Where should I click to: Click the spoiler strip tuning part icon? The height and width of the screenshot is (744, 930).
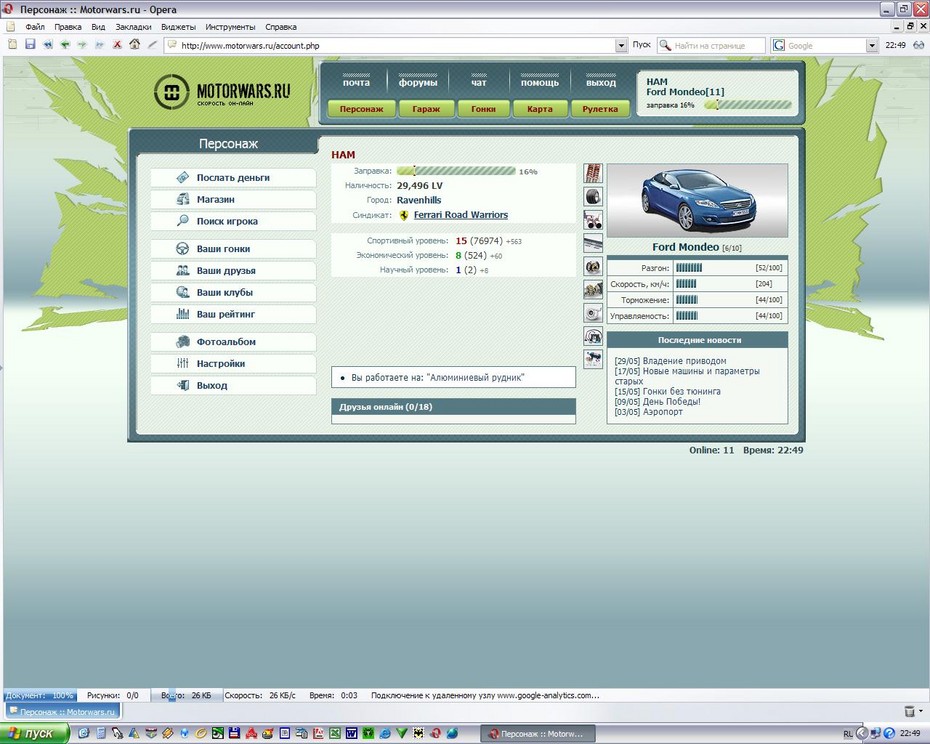click(593, 243)
